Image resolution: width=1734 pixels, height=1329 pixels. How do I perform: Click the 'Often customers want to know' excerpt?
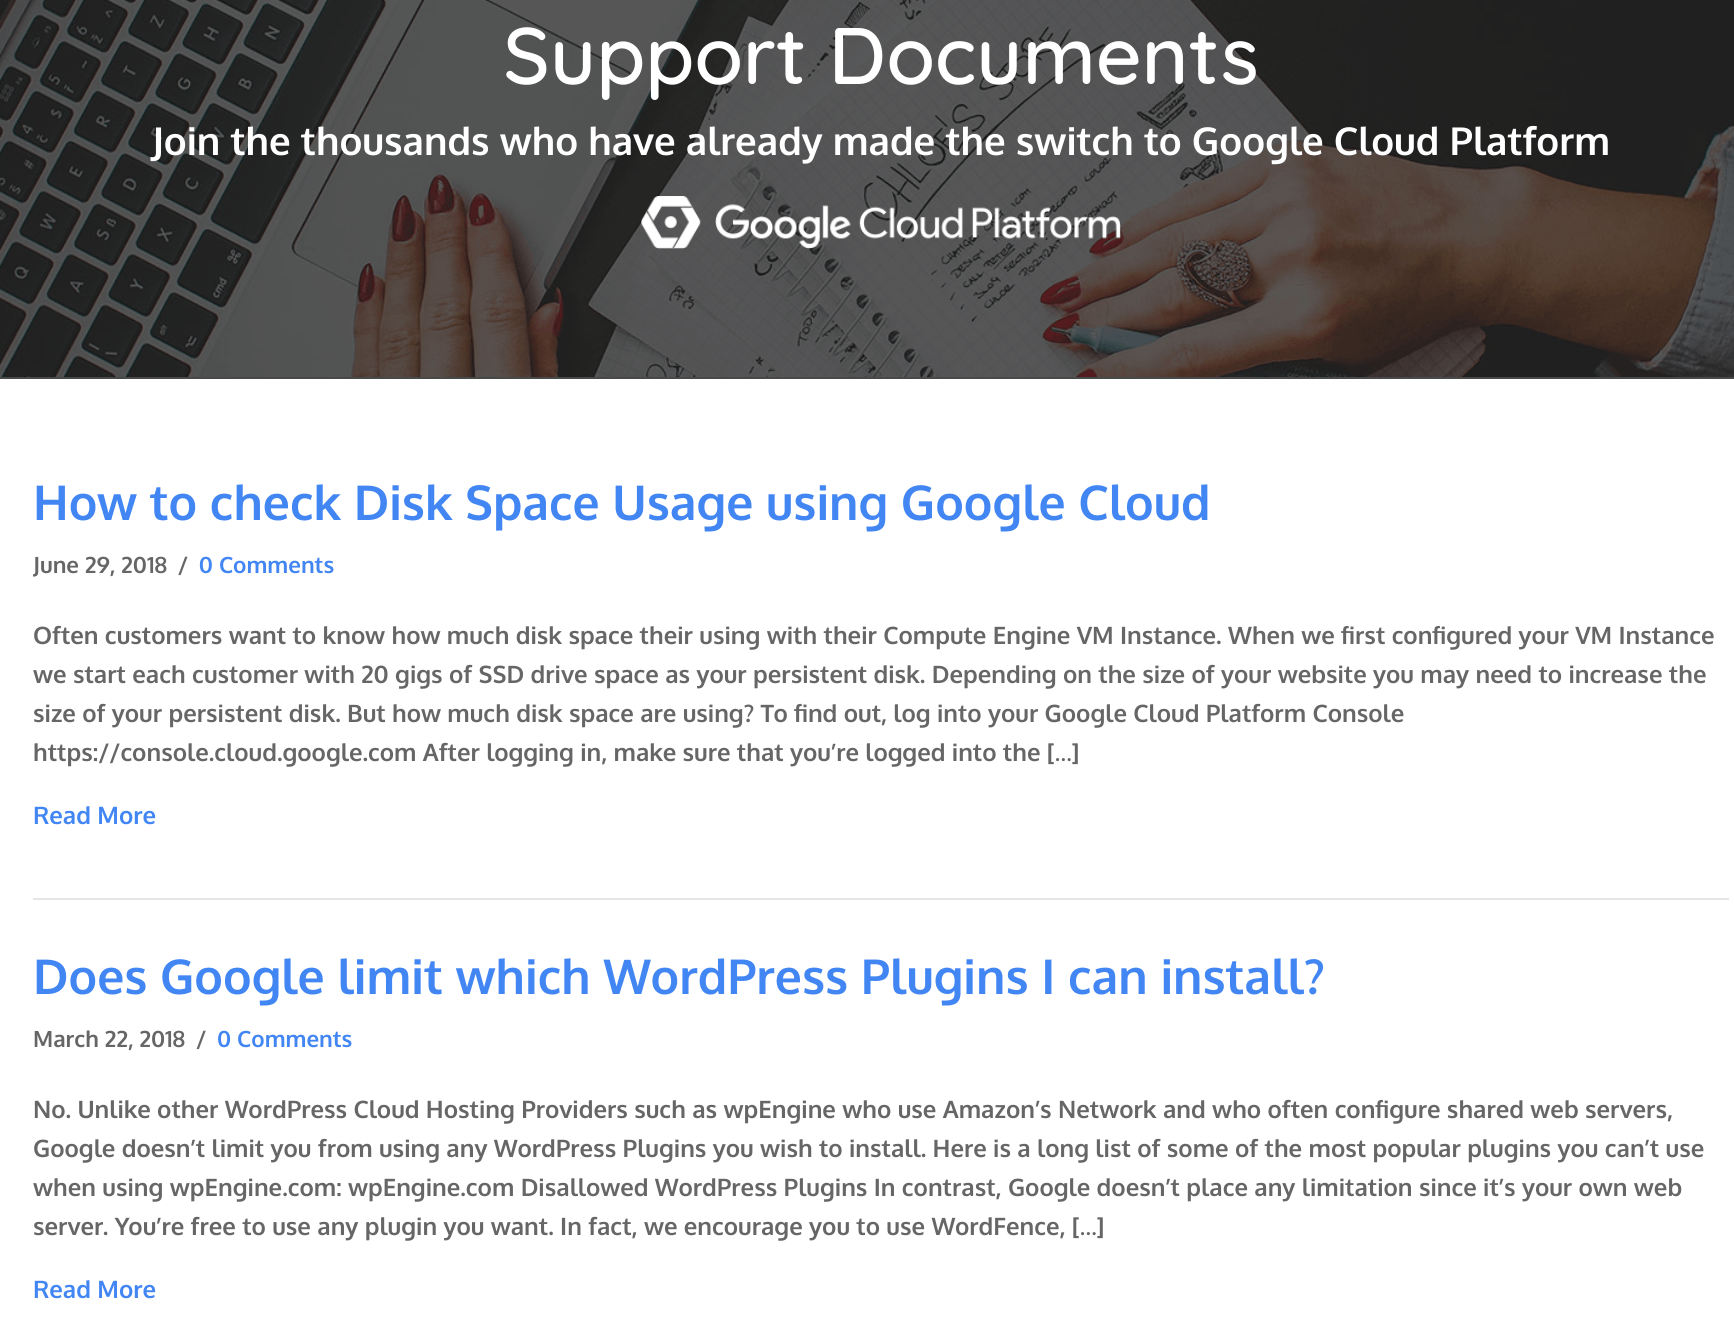(874, 694)
